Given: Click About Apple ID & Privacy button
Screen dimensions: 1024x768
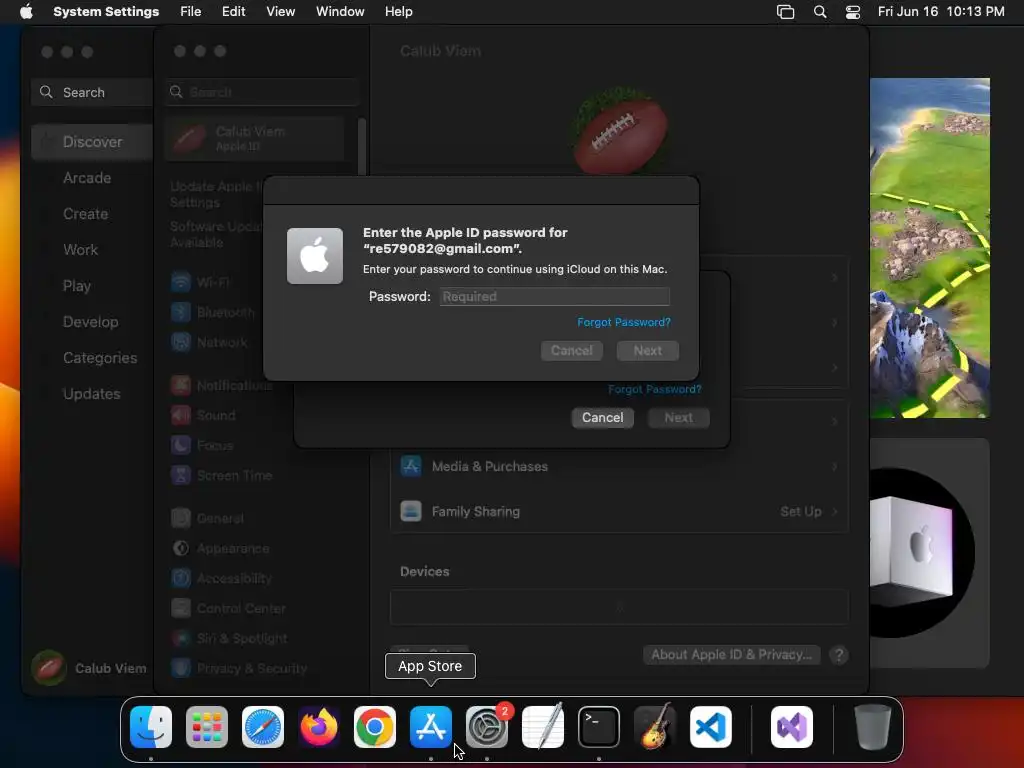Looking at the screenshot, I should pyautogui.click(x=731, y=654).
